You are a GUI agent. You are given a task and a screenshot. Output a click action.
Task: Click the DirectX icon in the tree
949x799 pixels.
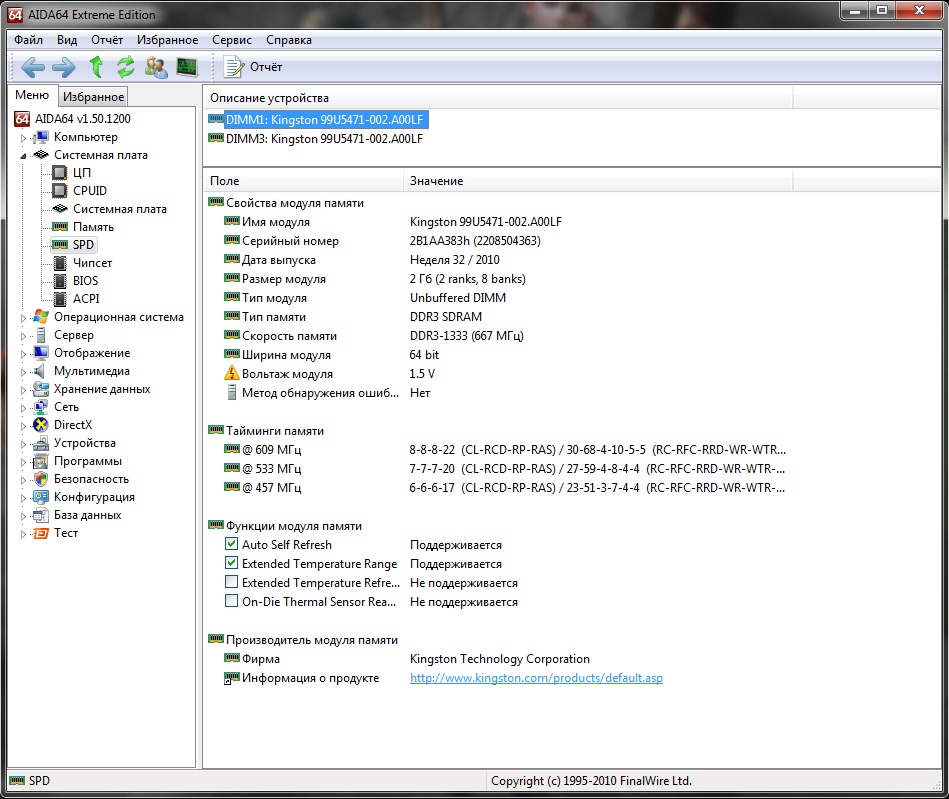(41, 425)
